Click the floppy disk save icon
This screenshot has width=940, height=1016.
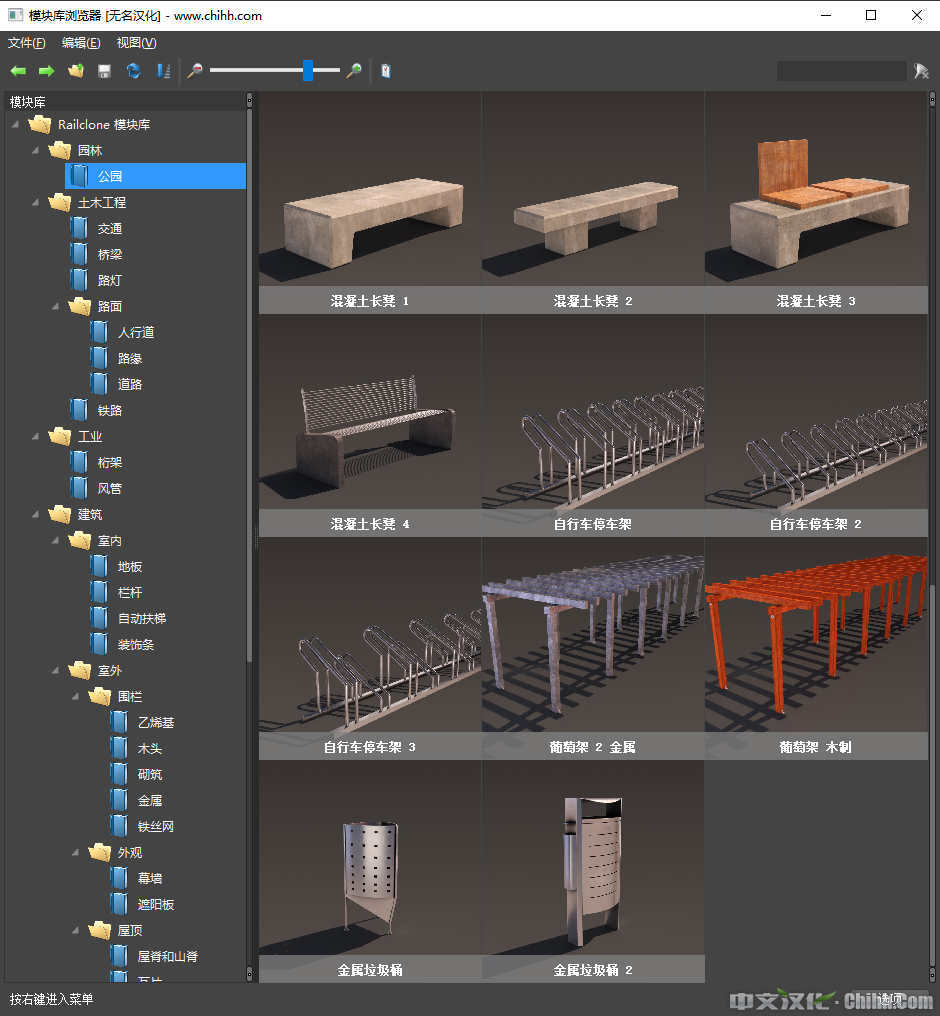pyautogui.click(x=104, y=71)
